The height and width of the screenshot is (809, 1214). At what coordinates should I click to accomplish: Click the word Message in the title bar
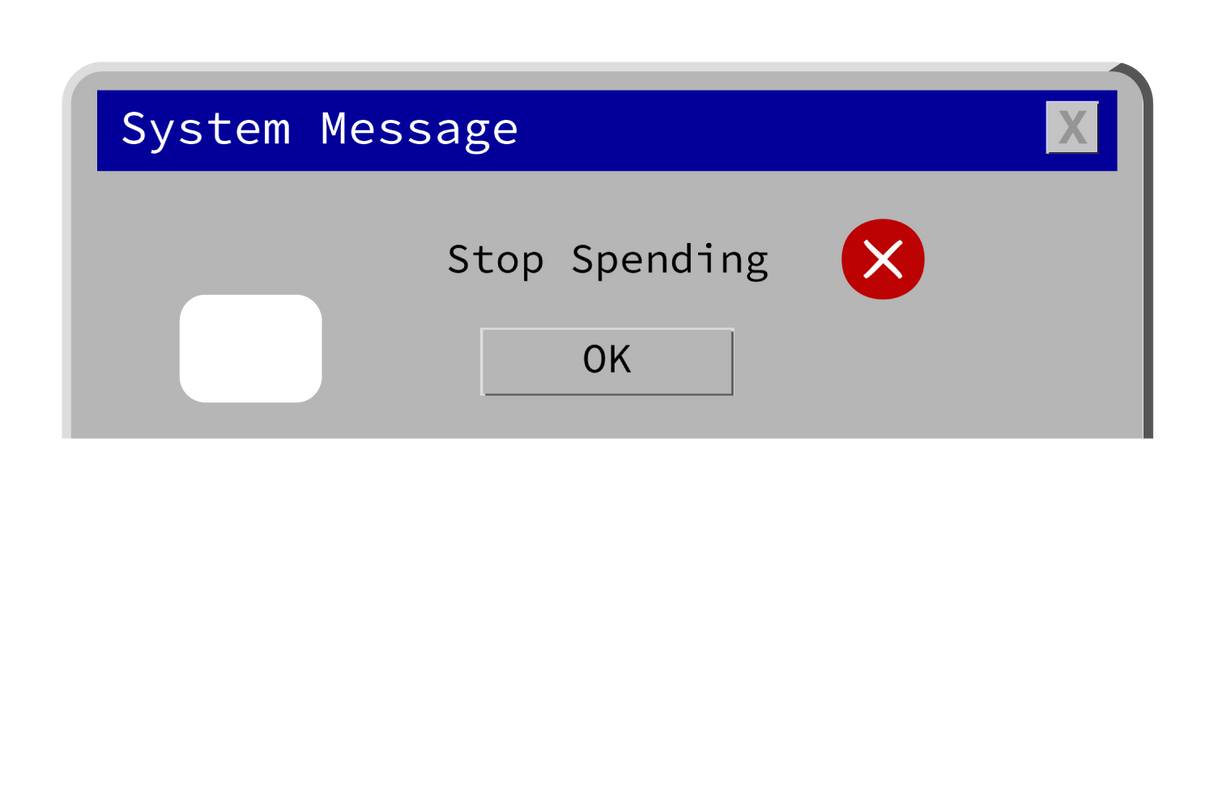tap(420, 129)
